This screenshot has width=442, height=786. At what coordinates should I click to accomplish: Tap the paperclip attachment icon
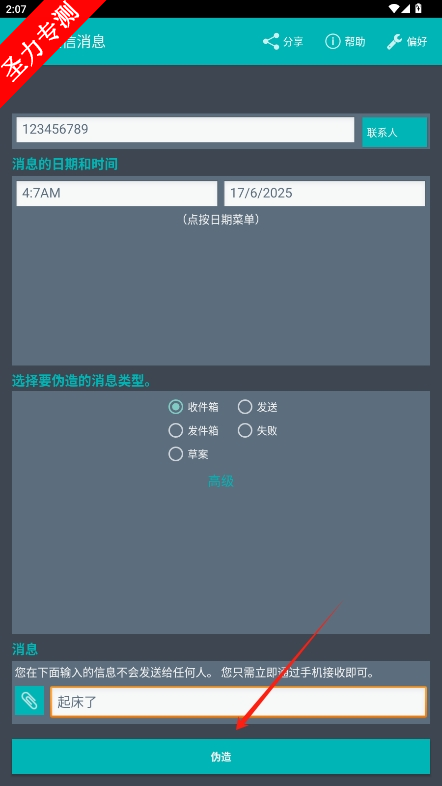coord(30,701)
